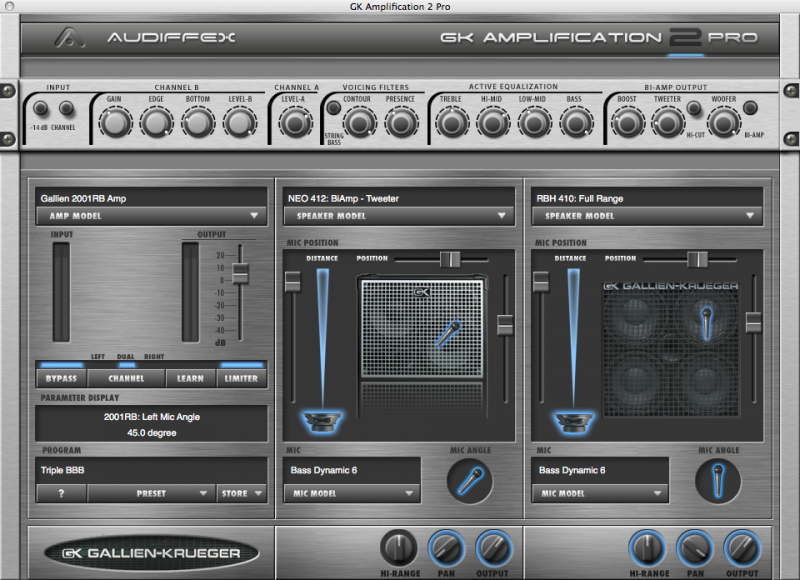Open the RBH 410 Speaker Model dropdown
This screenshot has height=580, width=800.
point(647,216)
